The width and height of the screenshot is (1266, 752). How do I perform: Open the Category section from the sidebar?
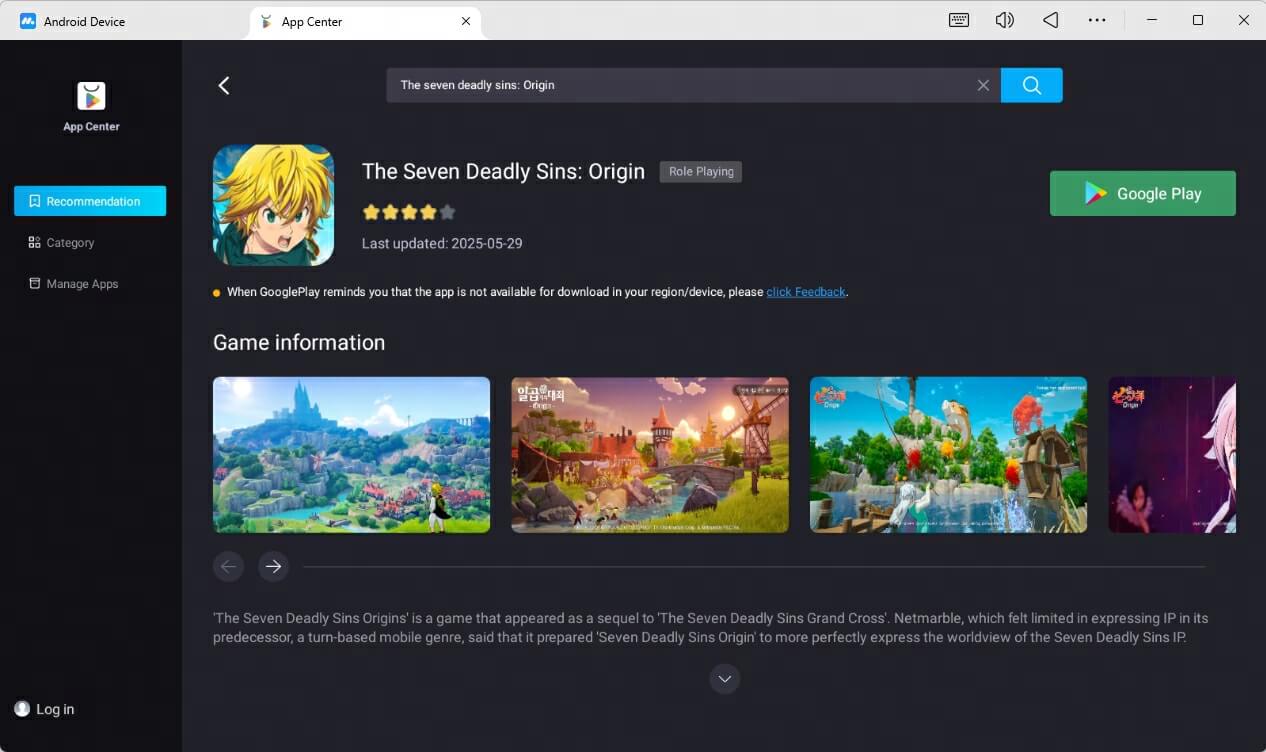tap(71, 242)
